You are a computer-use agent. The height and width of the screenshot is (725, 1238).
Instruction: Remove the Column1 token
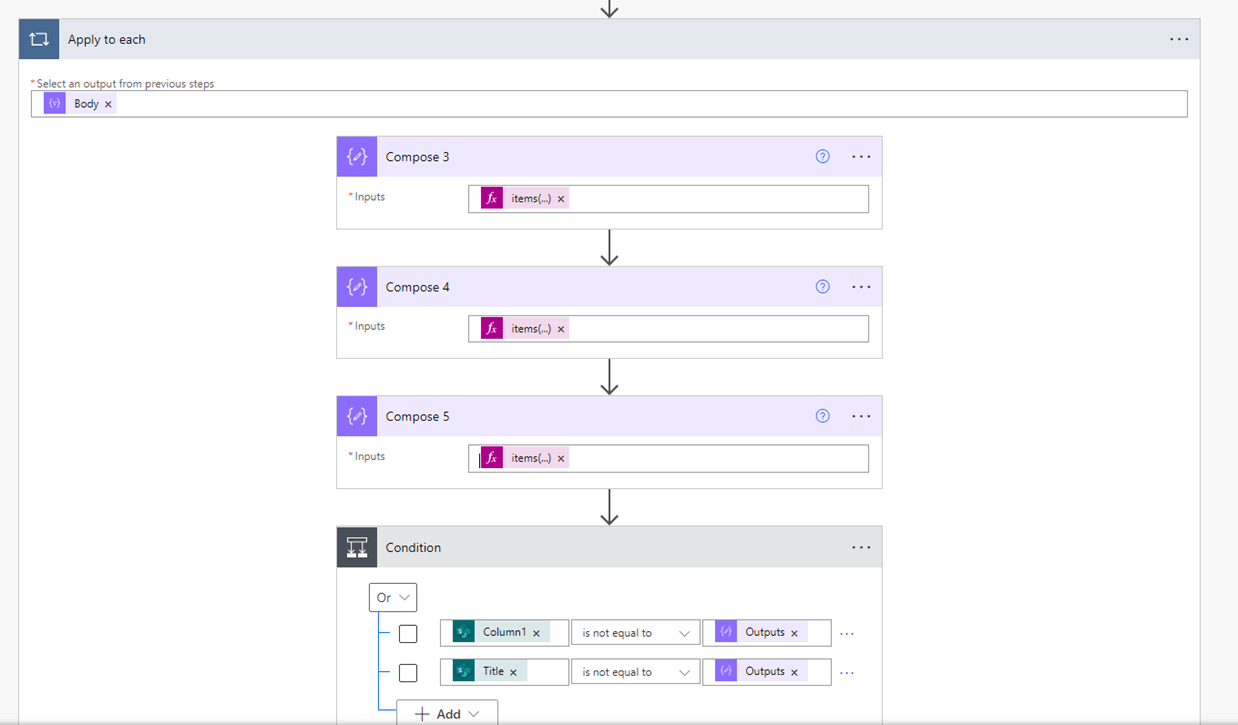[x=536, y=633]
